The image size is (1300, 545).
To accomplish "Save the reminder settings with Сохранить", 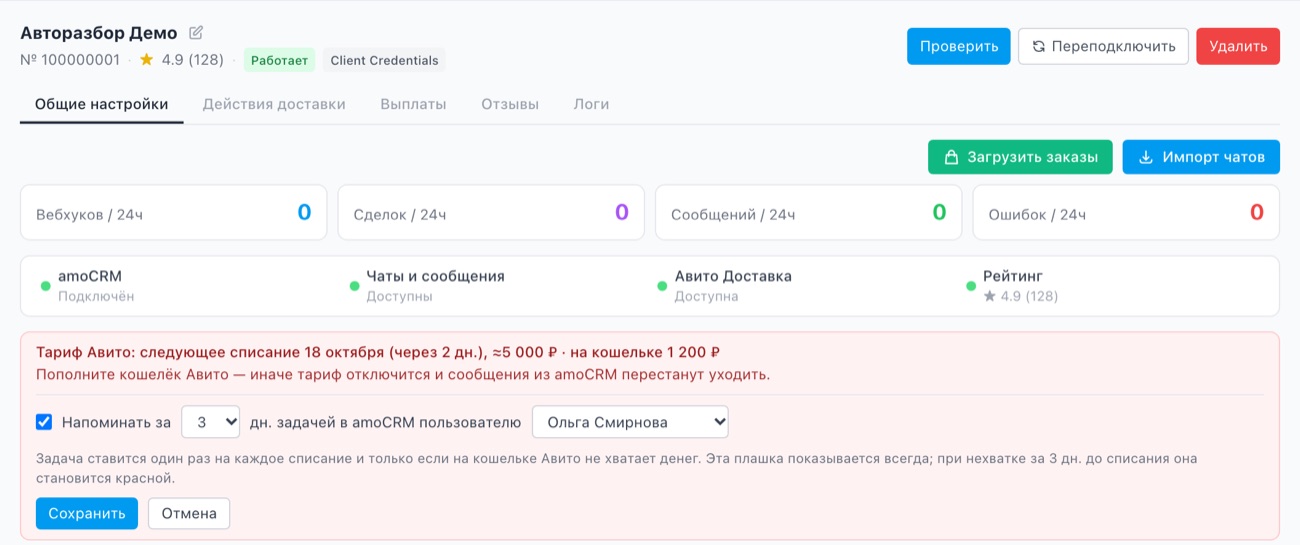I will (x=86, y=513).
